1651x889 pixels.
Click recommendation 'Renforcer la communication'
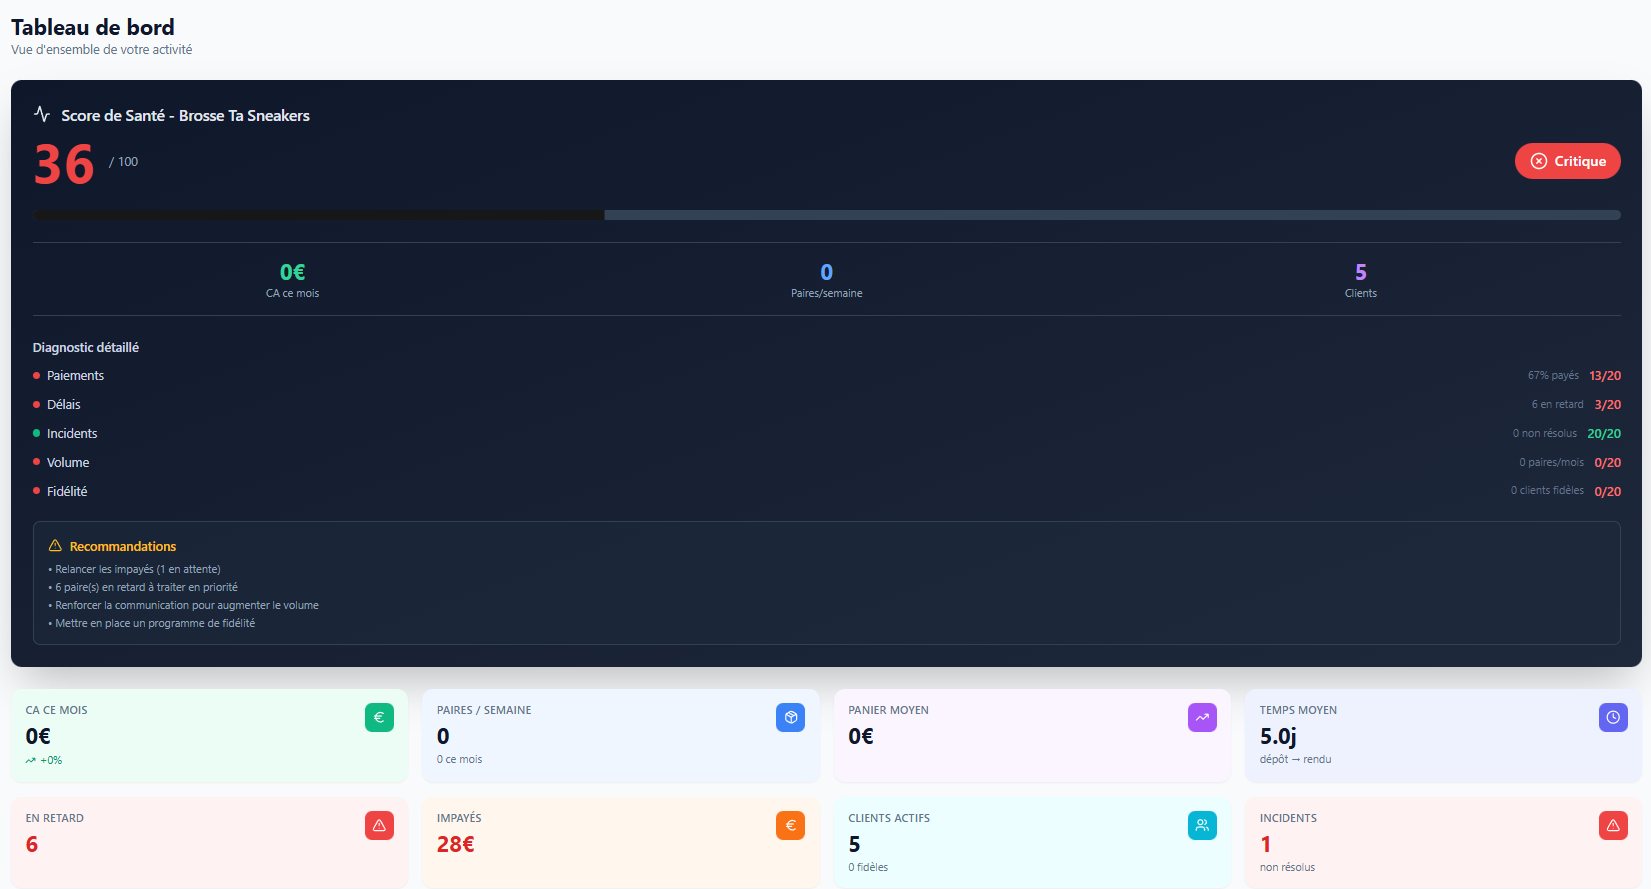pos(184,605)
